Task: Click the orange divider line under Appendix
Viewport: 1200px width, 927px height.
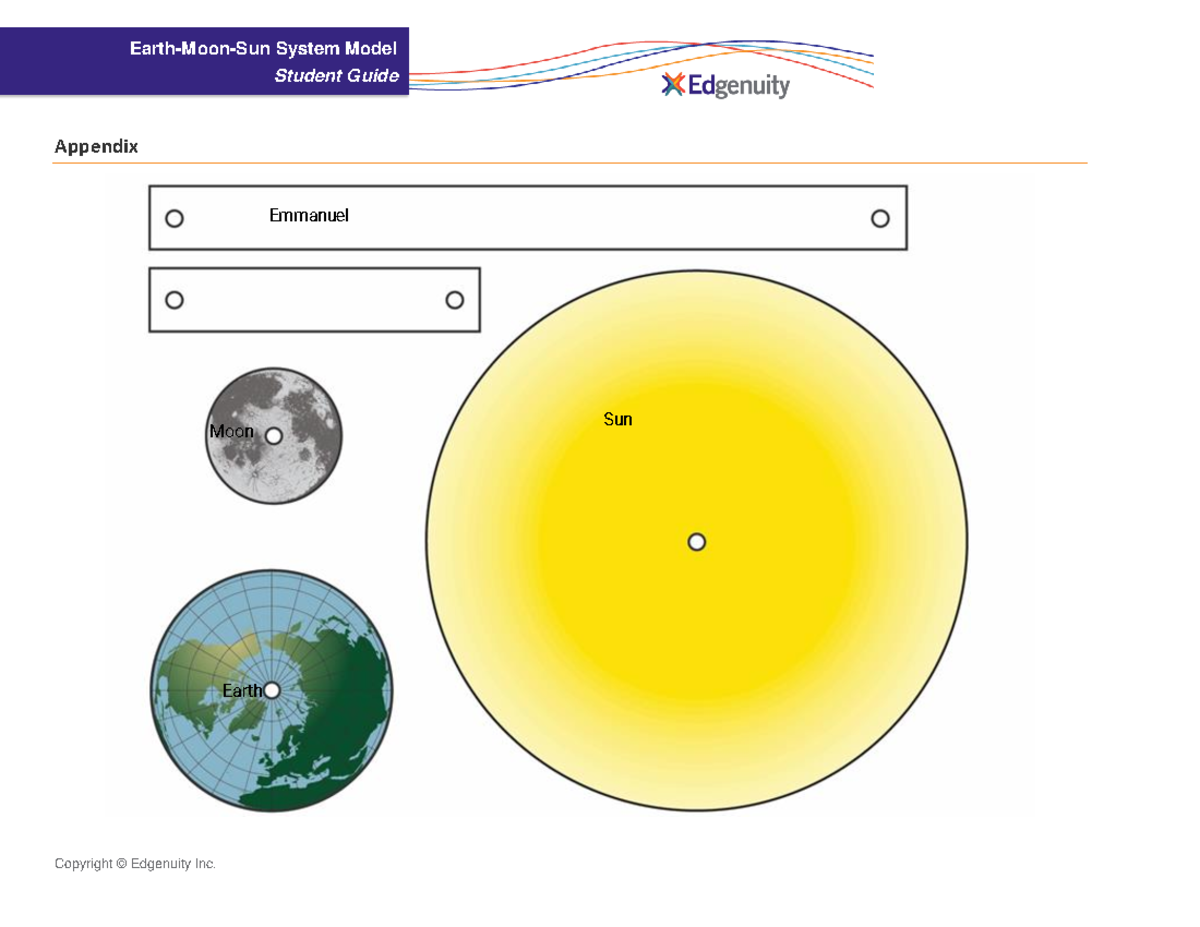Action: [x=570, y=162]
